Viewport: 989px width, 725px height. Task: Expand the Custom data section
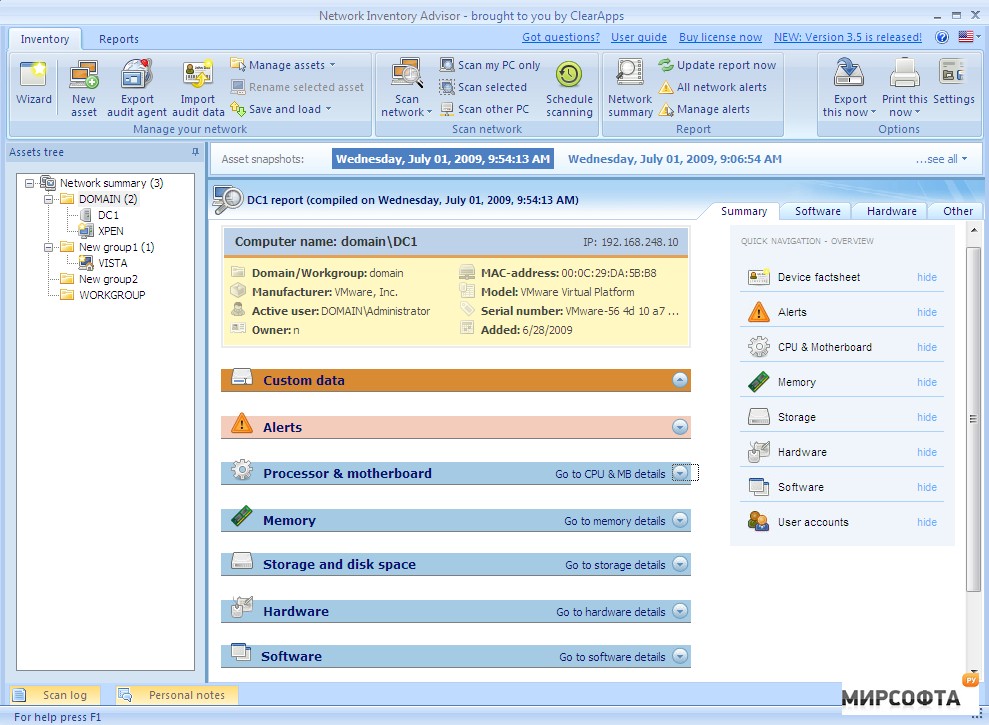pyautogui.click(x=680, y=380)
